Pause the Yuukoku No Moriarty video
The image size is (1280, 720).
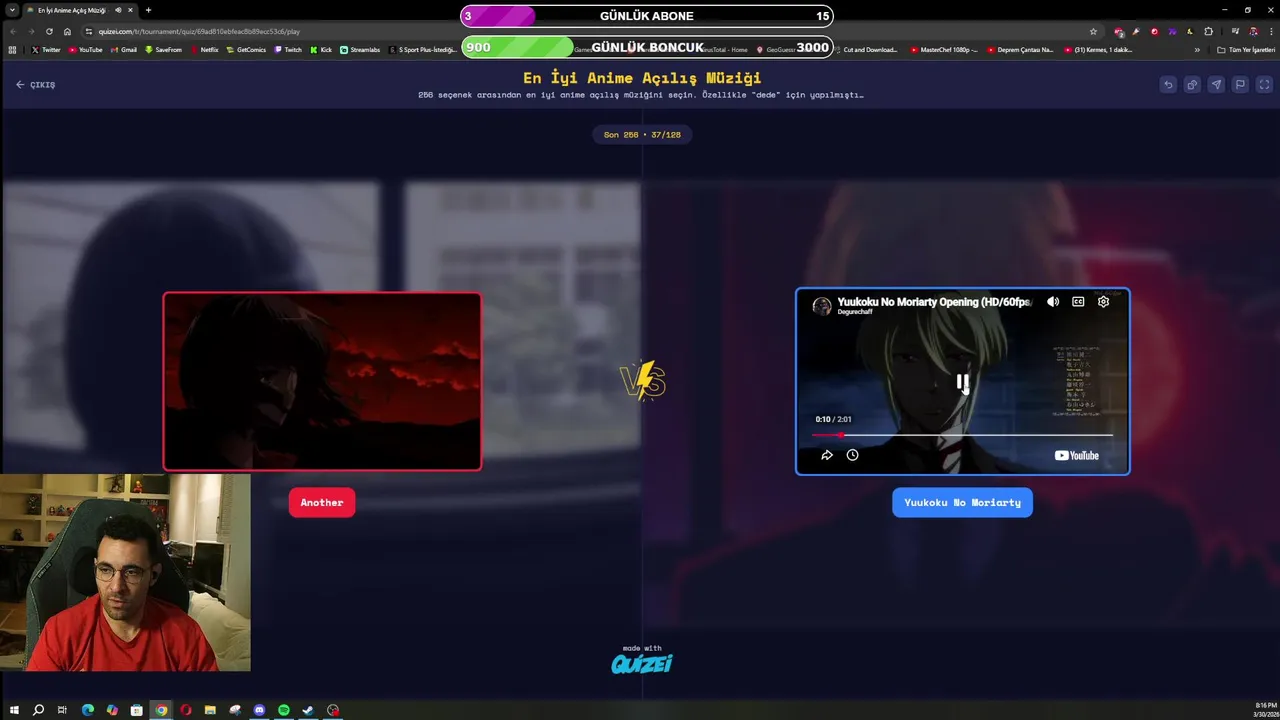point(962,382)
